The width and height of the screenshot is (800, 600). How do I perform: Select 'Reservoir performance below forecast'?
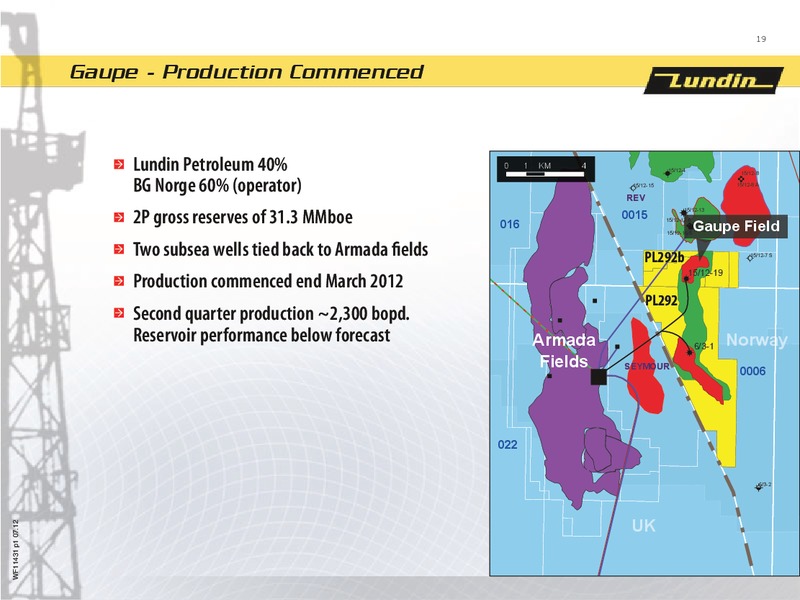262,335
